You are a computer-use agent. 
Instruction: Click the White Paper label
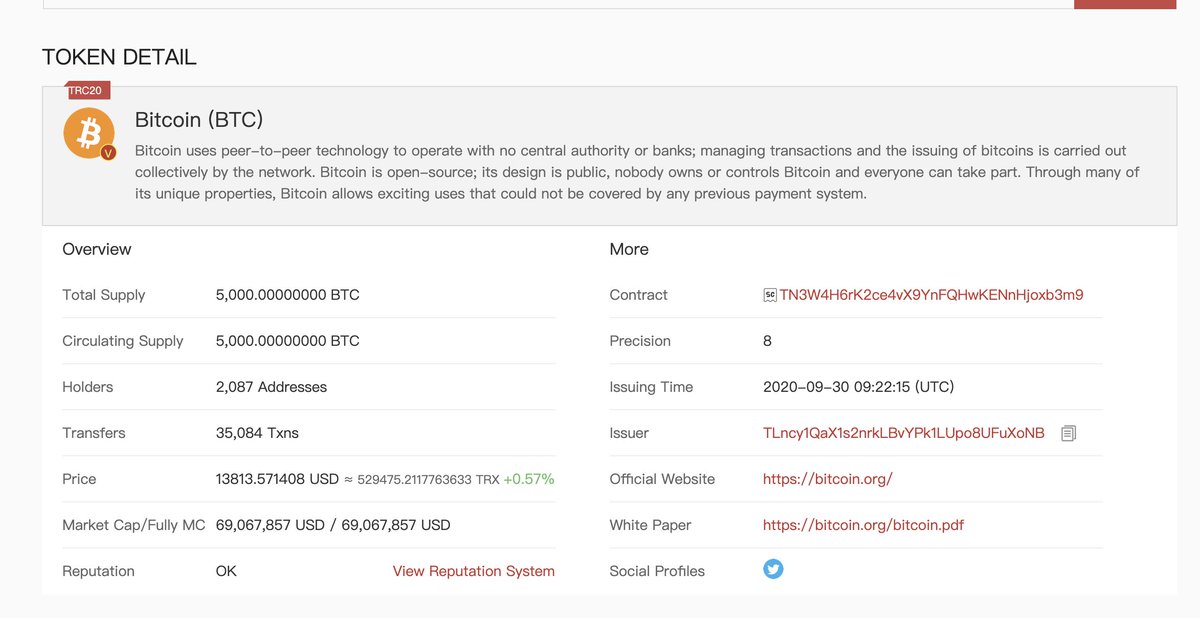pos(651,525)
